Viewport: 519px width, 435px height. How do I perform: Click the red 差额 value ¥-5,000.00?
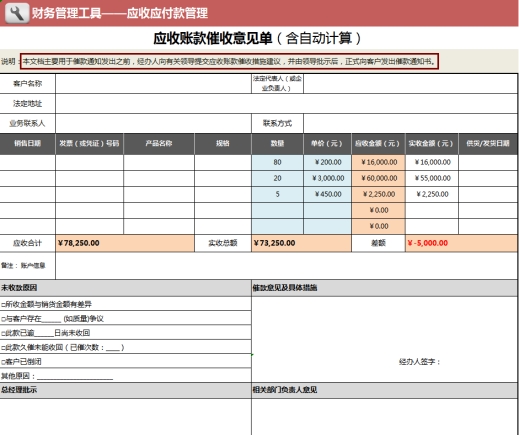coord(461,243)
